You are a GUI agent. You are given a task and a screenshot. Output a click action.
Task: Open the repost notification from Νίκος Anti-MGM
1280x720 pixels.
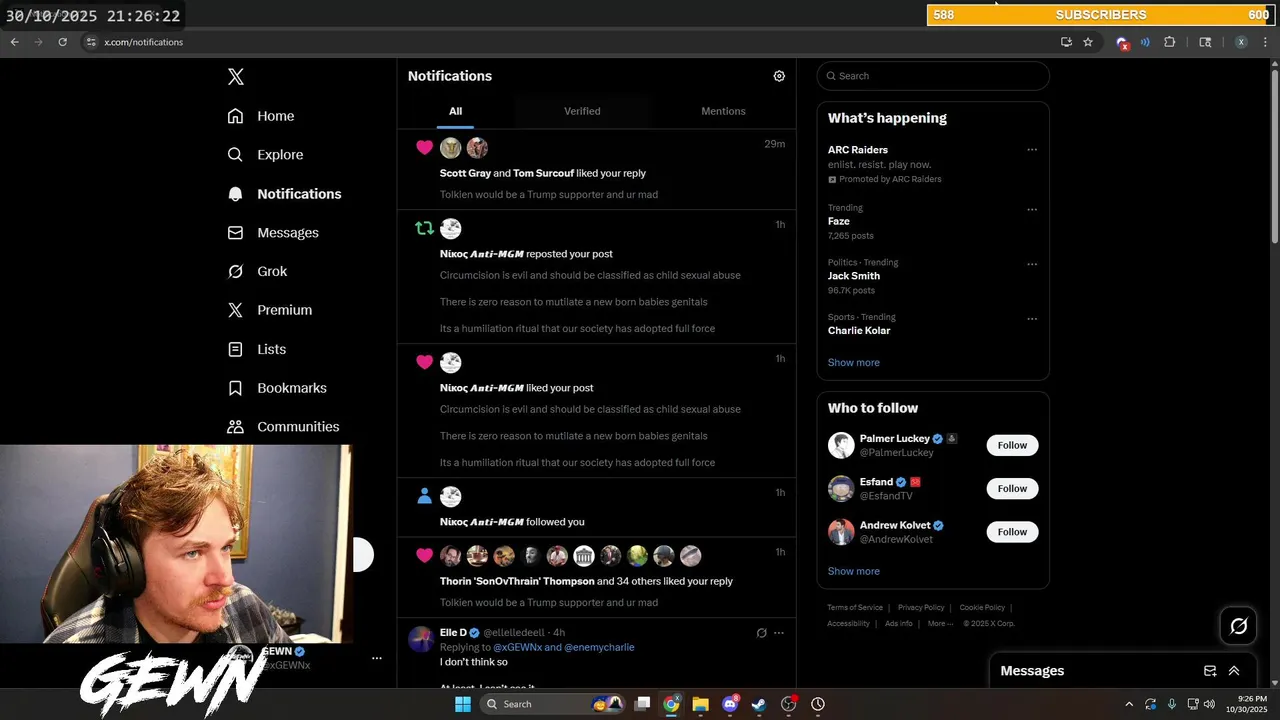[x=597, y=277]
